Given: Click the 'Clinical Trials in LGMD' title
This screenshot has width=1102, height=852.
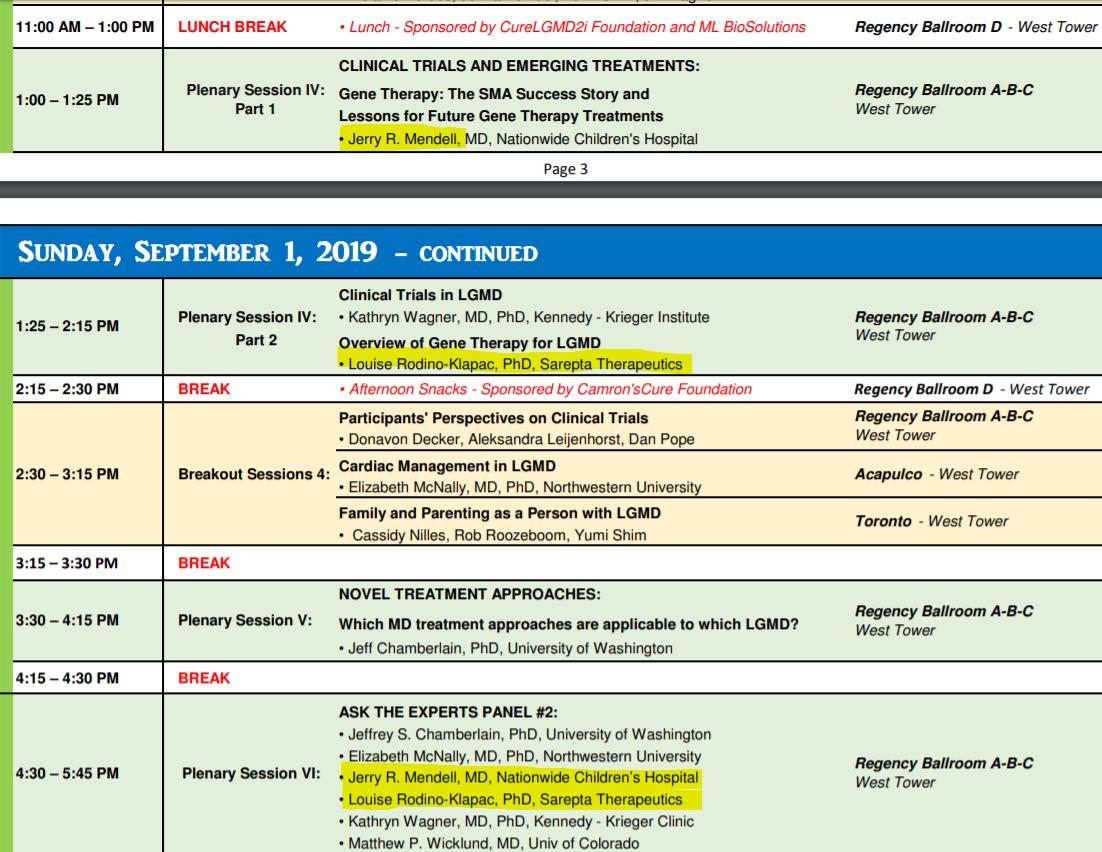Looking at the screenshot, I should pyautogui.click(x=420, y=295).
